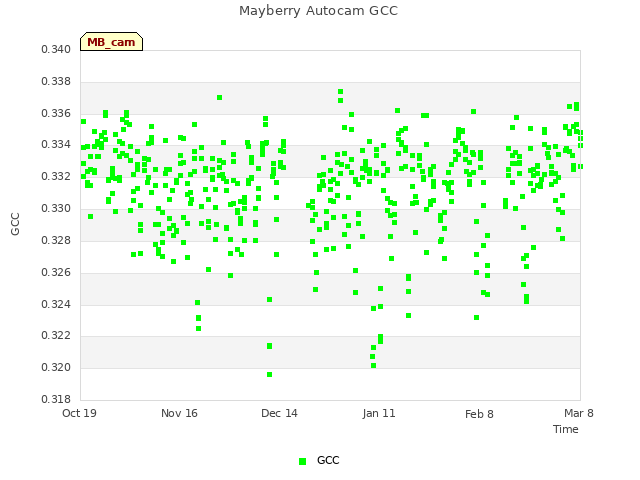Select the GCC legend label
This screenshot has width=640, height=480.
(x=328, y=460)
